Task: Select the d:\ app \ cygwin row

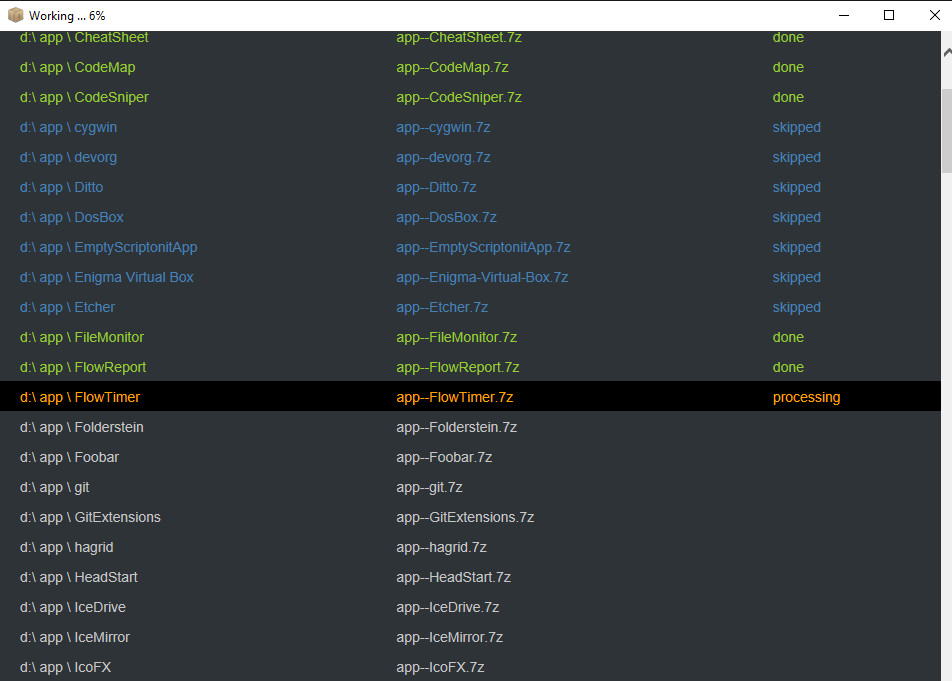Action: 471,127
